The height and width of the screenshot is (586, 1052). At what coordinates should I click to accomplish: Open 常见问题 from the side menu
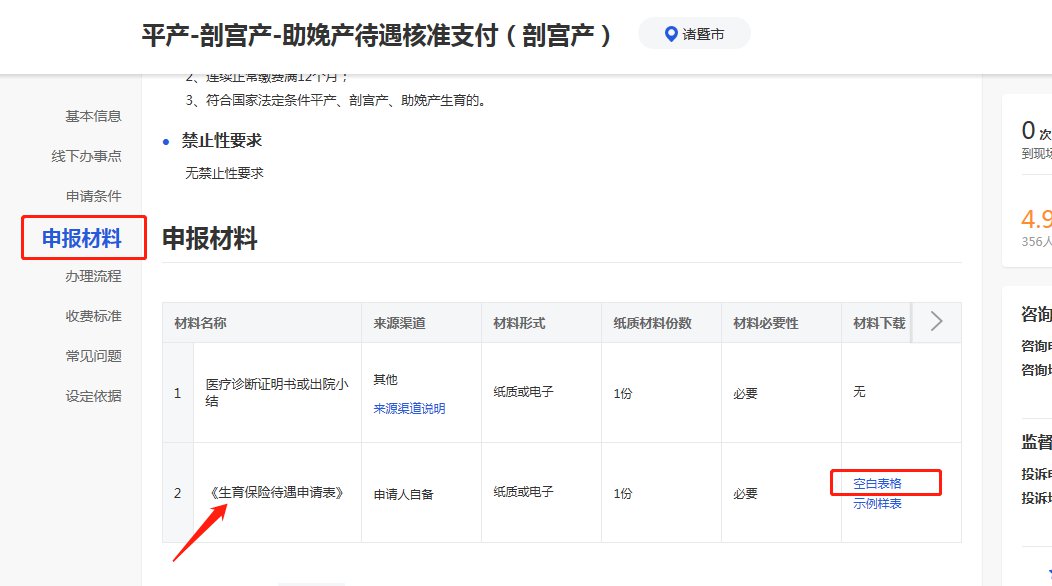coord(93,356)
